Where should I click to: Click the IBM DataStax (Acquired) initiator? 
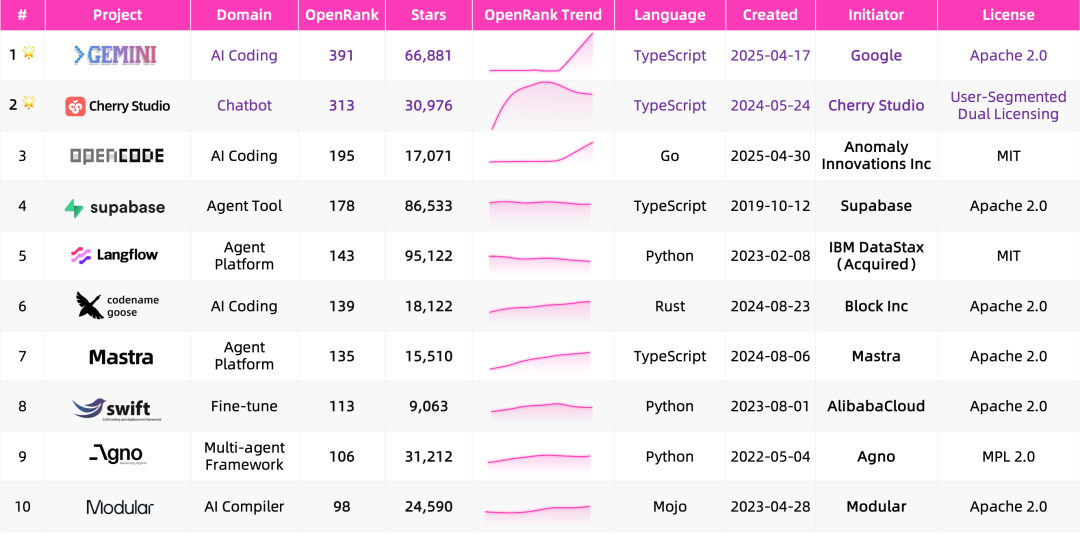876,256
